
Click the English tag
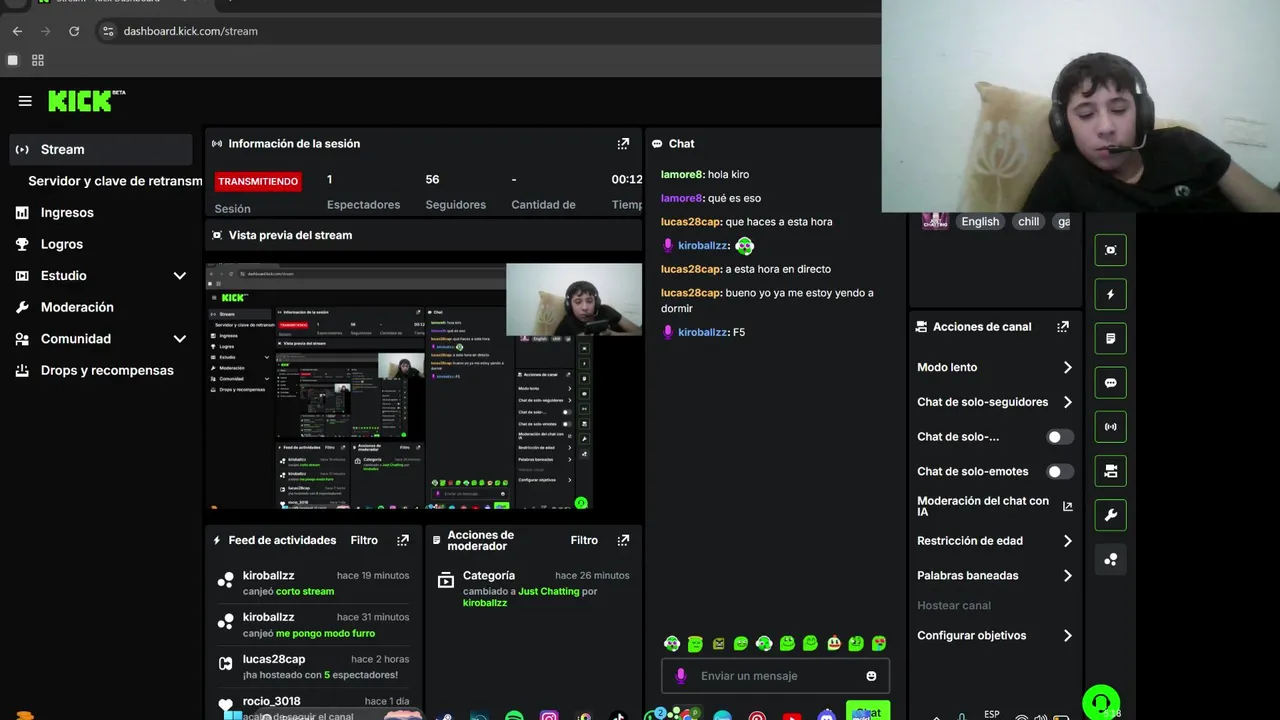click(x=980, y=222)
